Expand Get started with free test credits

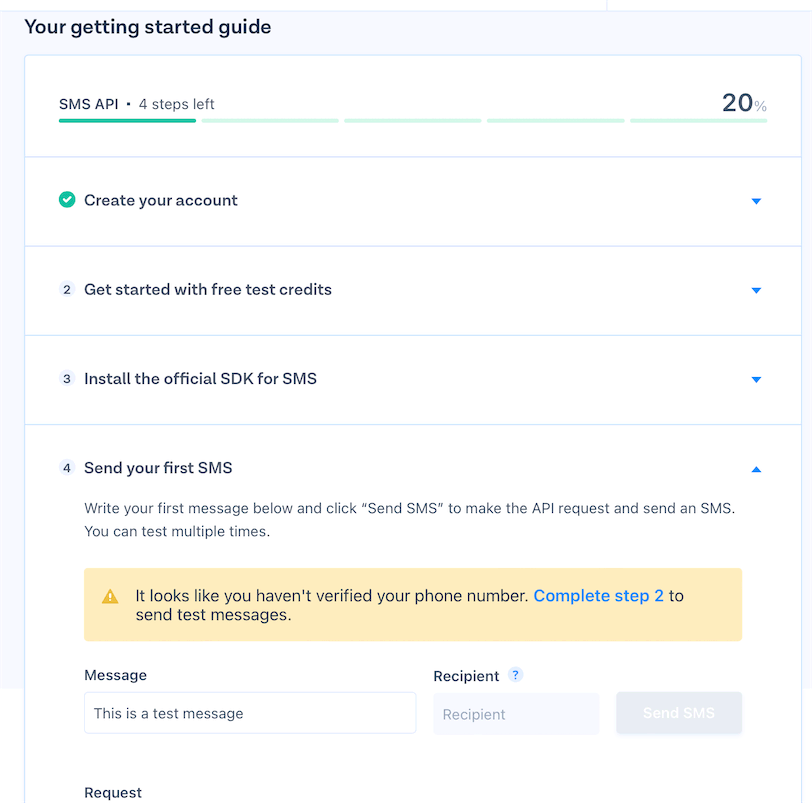(x=757, y=290)
